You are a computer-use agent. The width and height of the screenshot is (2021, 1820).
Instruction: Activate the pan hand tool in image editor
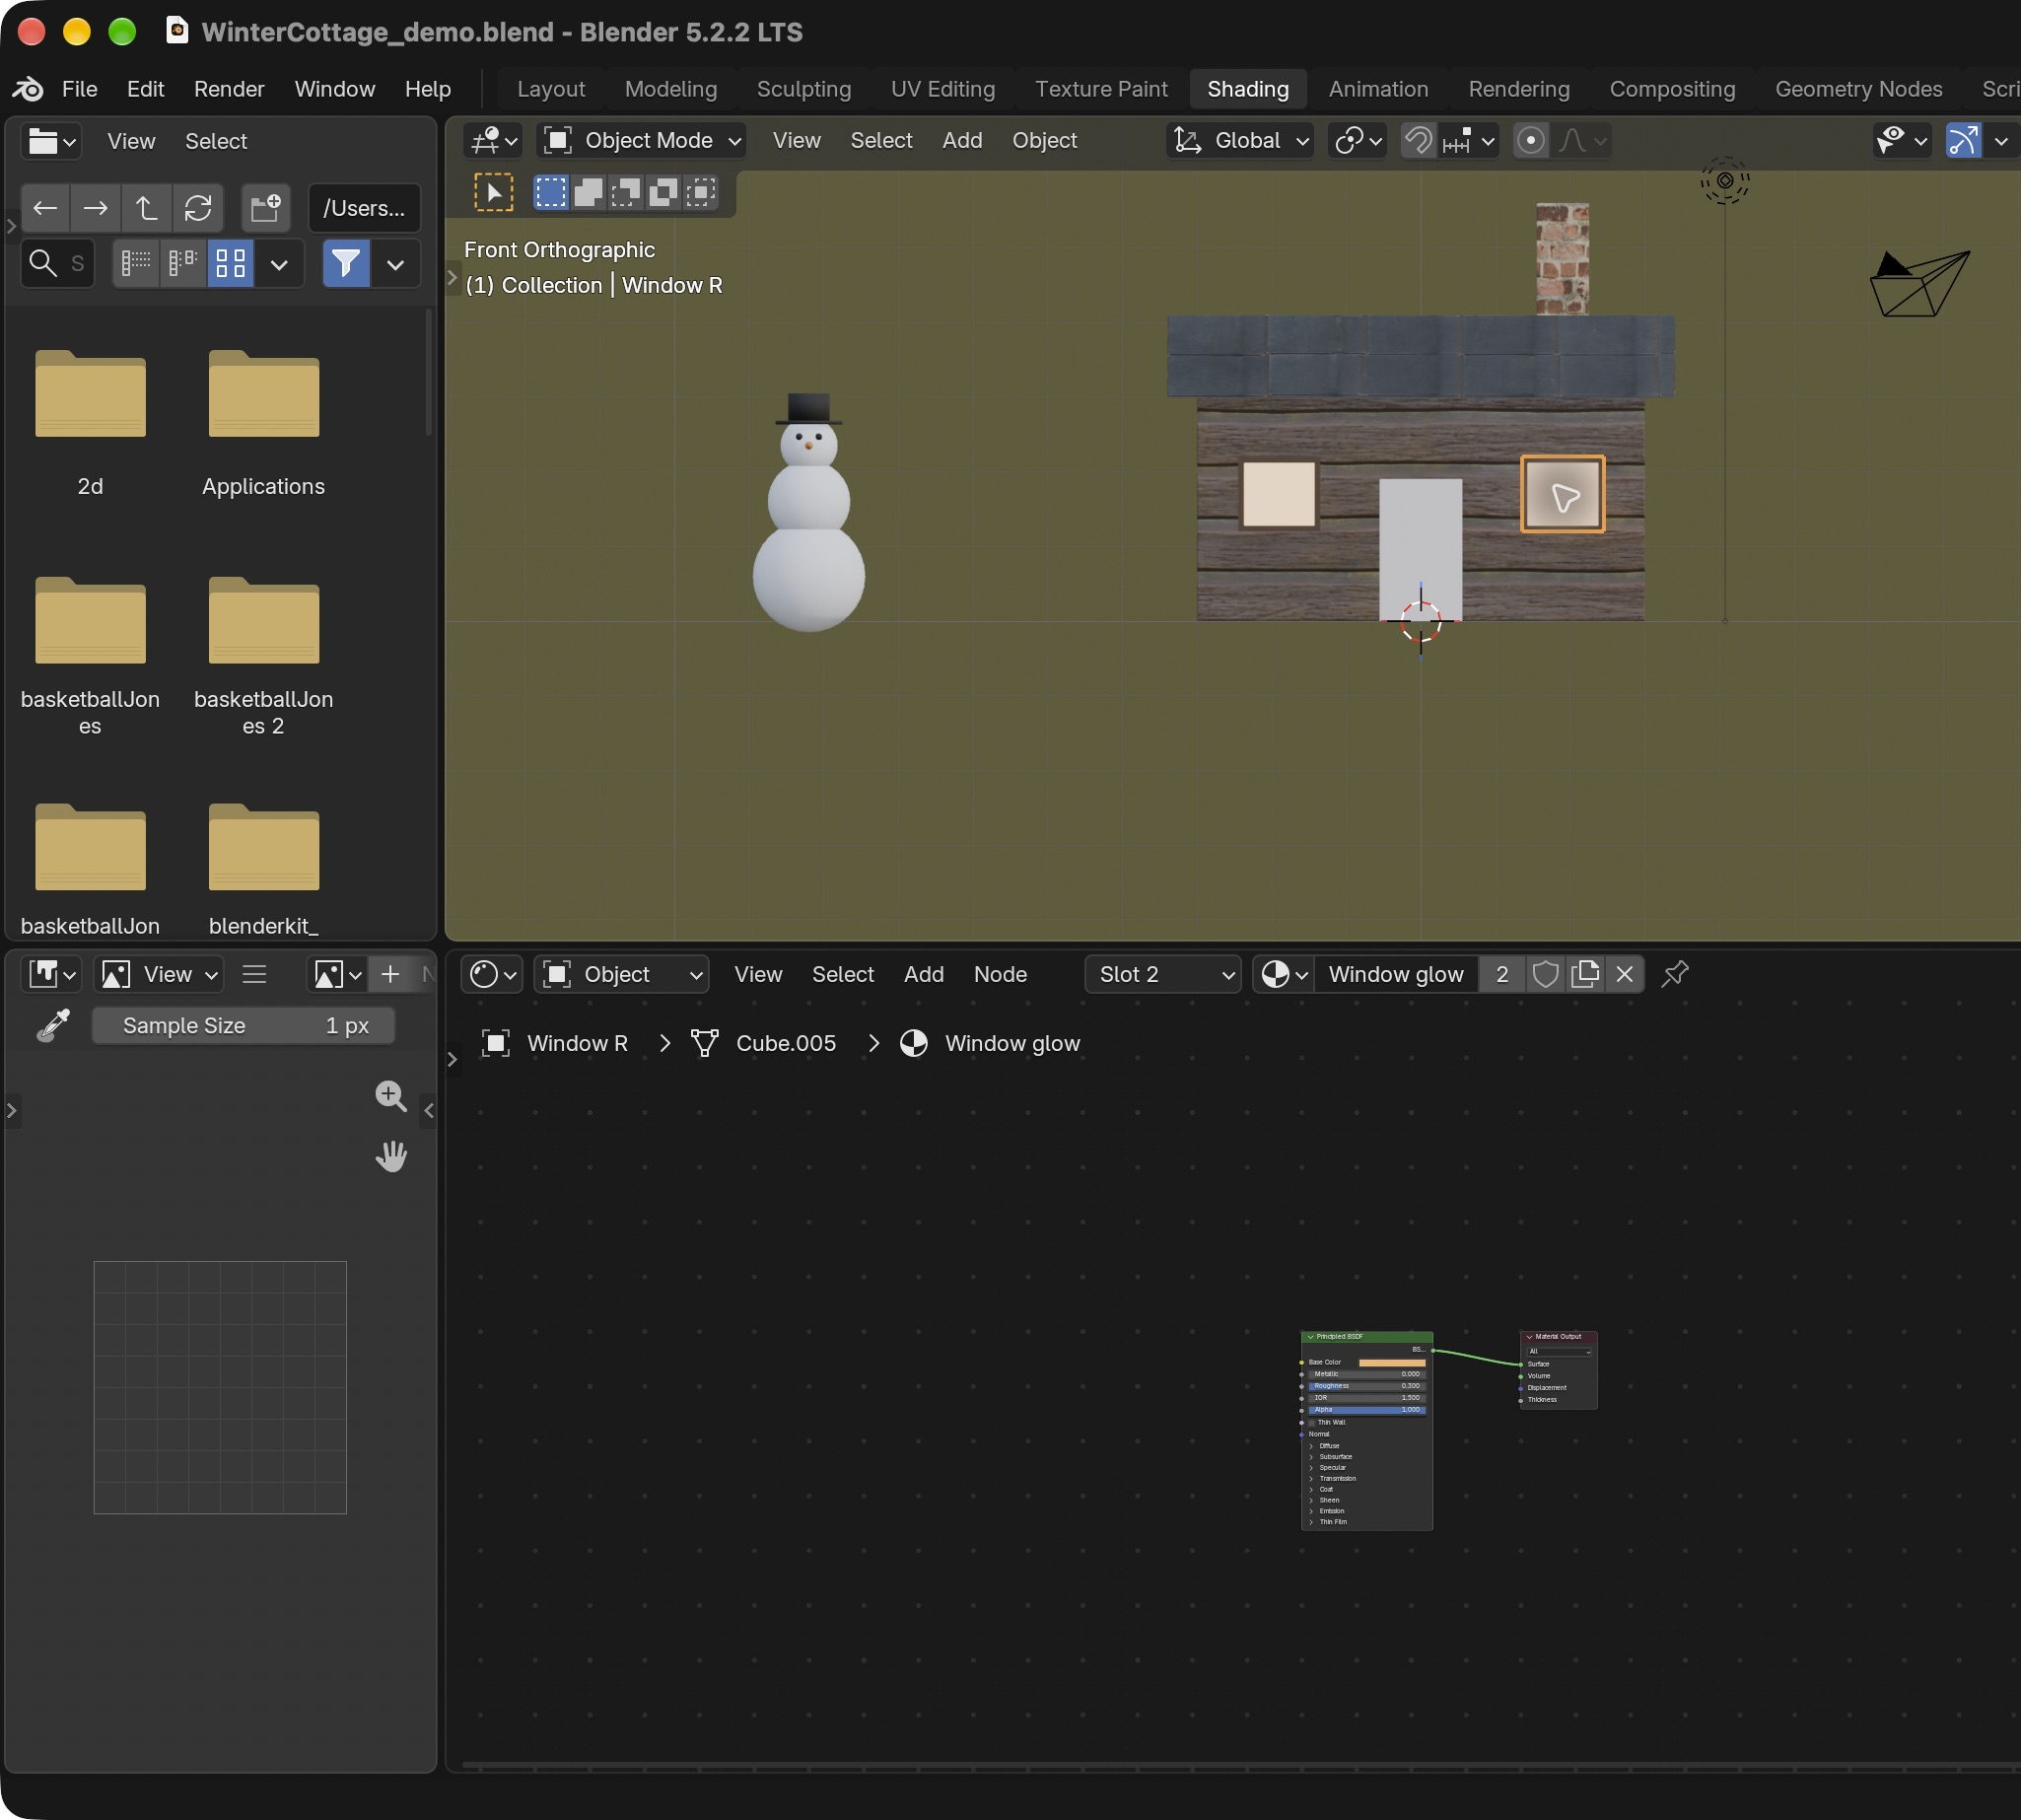pyautogui.click(x=391, y=1157)
